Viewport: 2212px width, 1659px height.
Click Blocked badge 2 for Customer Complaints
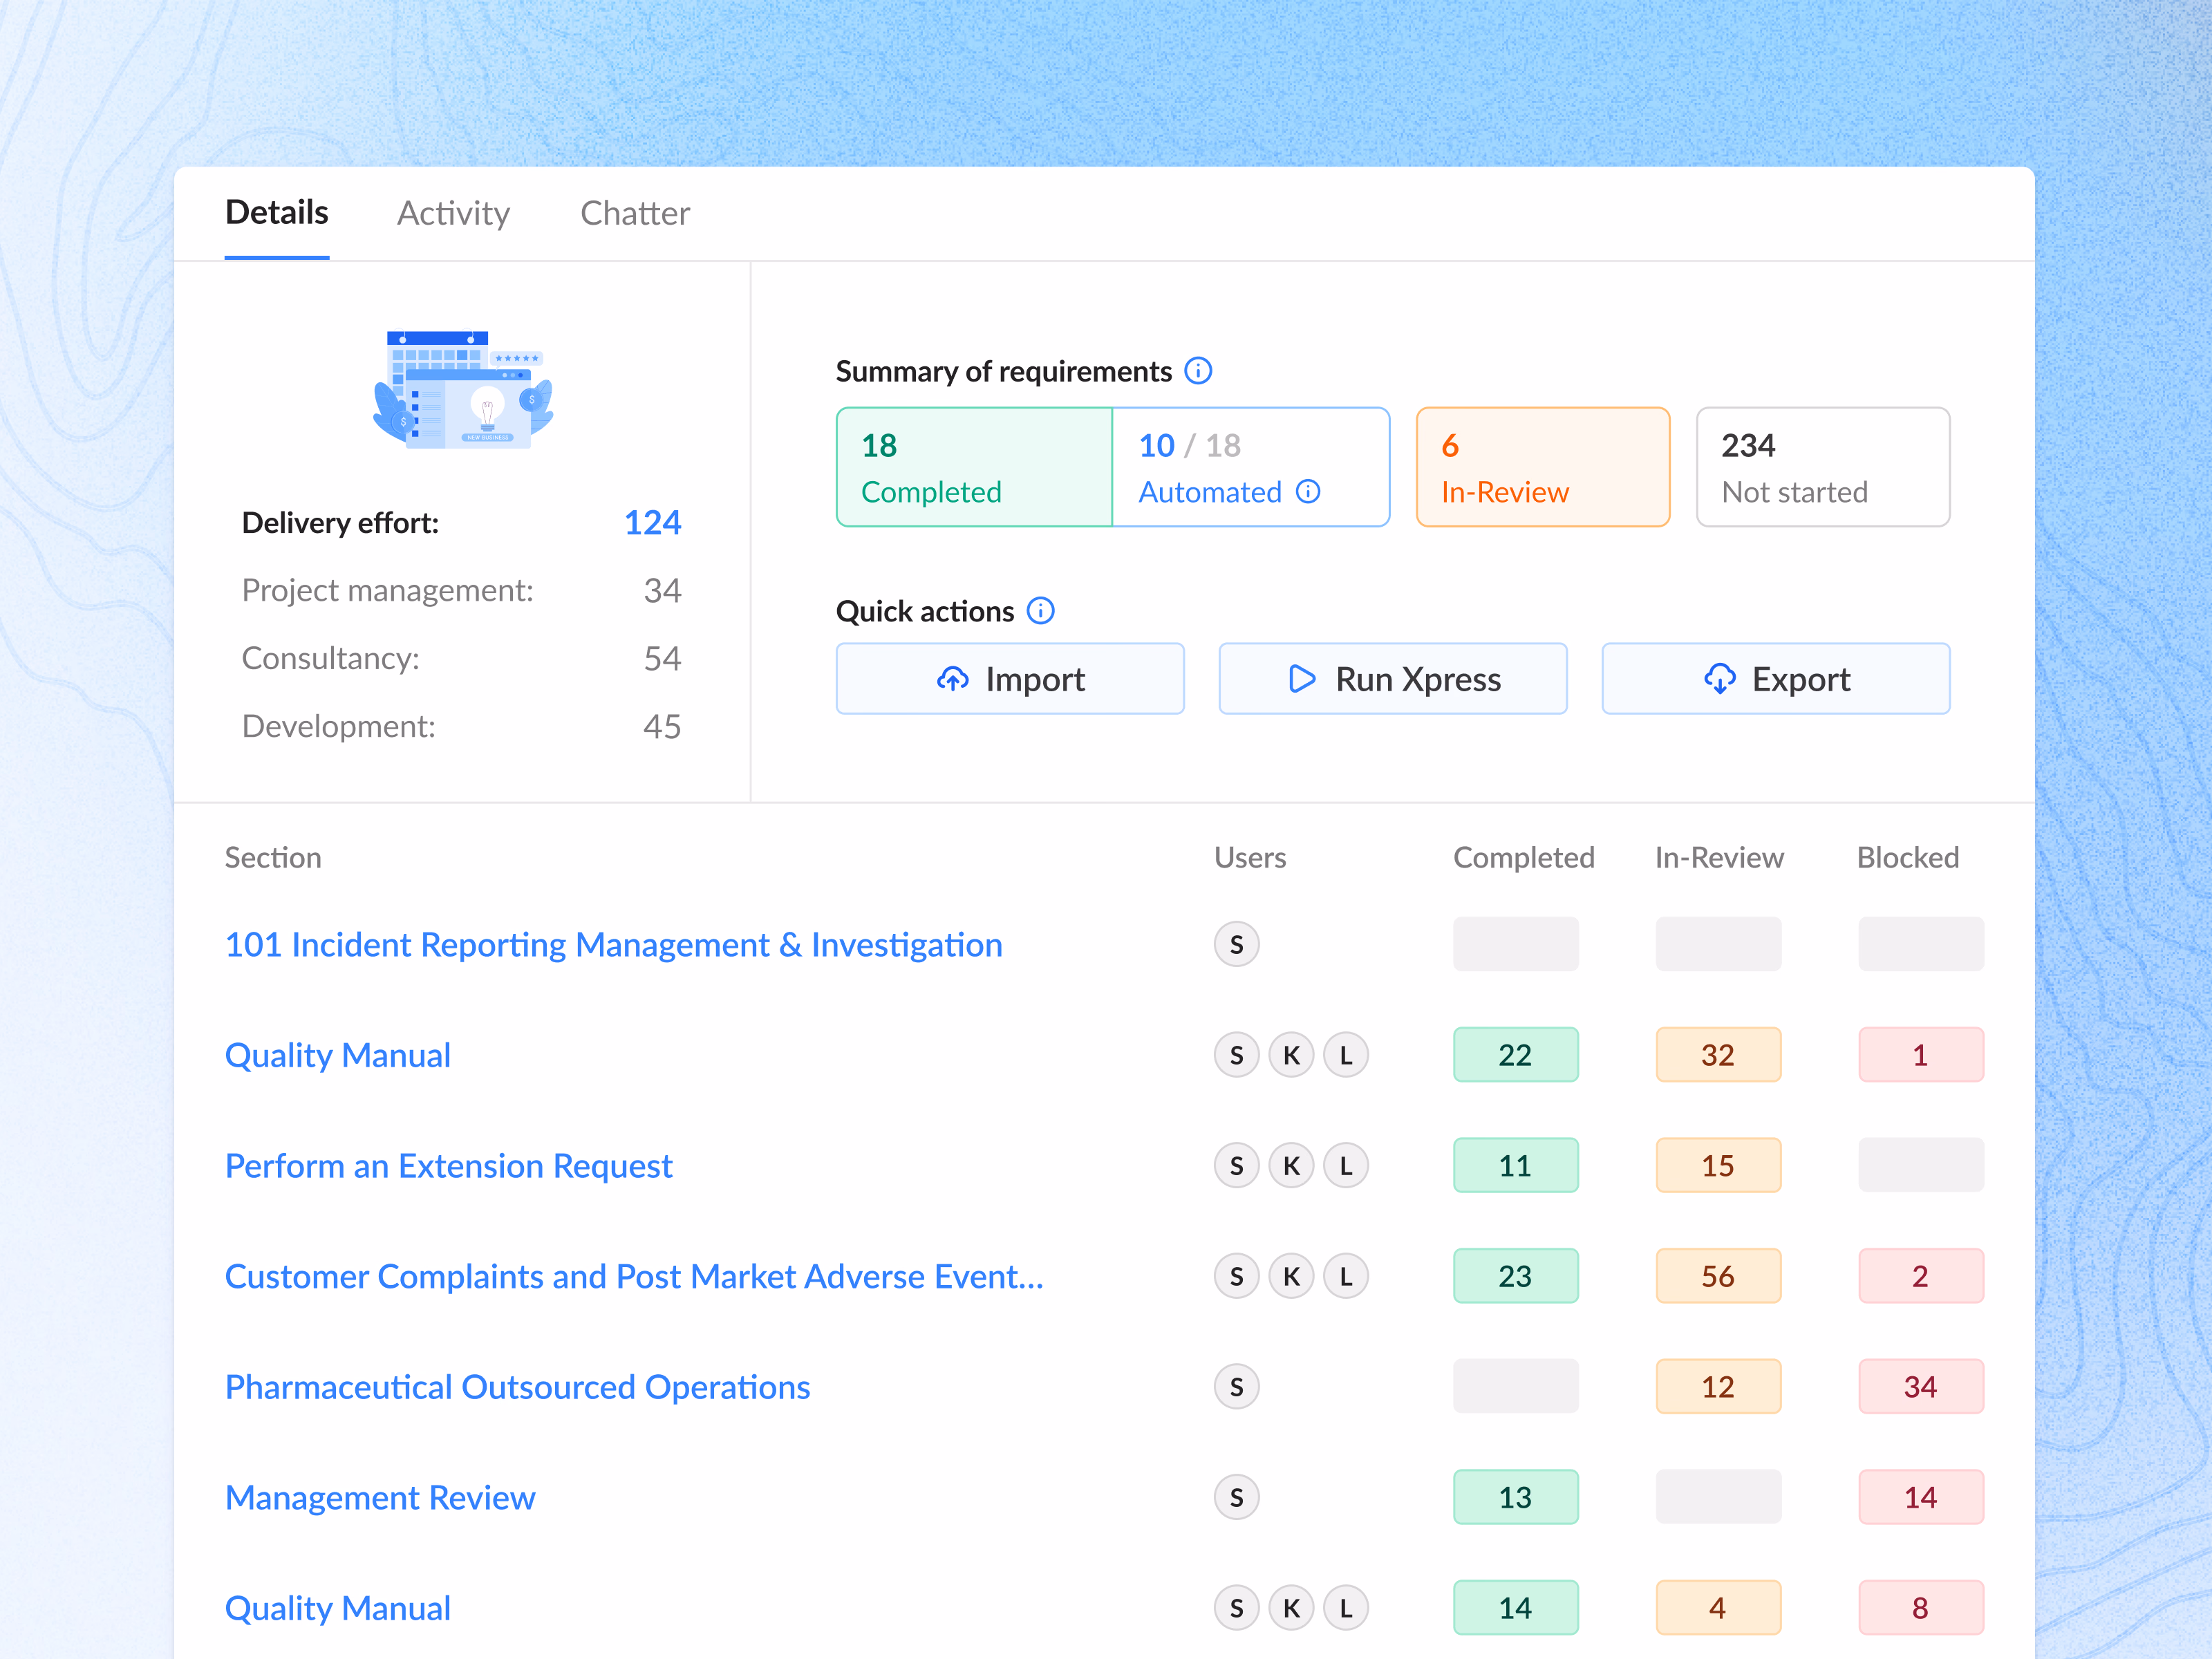pyautogui.click(x=1921, y=1276)
